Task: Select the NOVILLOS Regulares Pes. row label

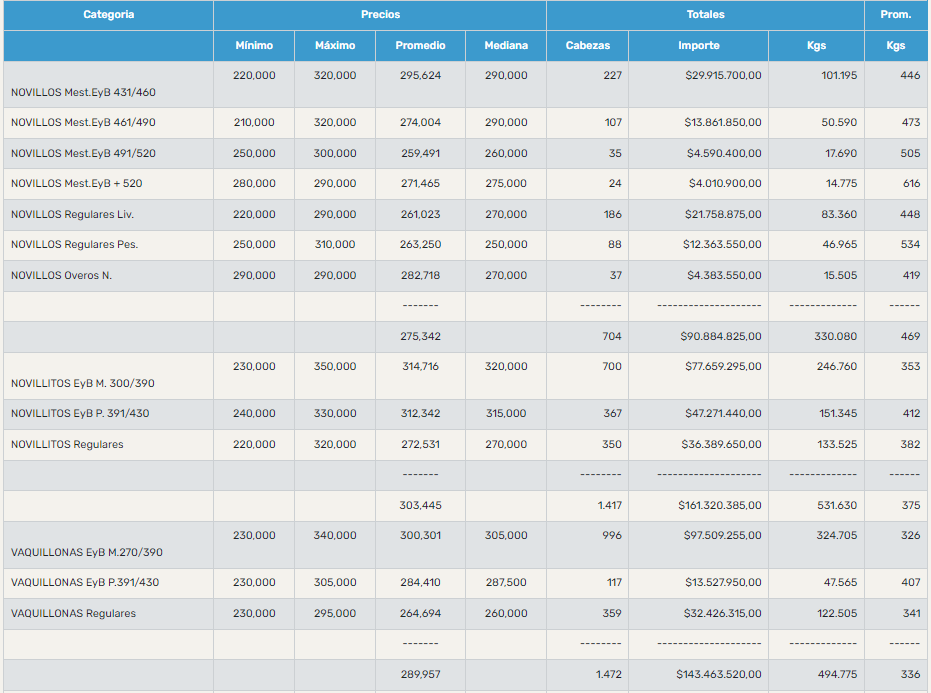Action: click(x=74, y=245)
